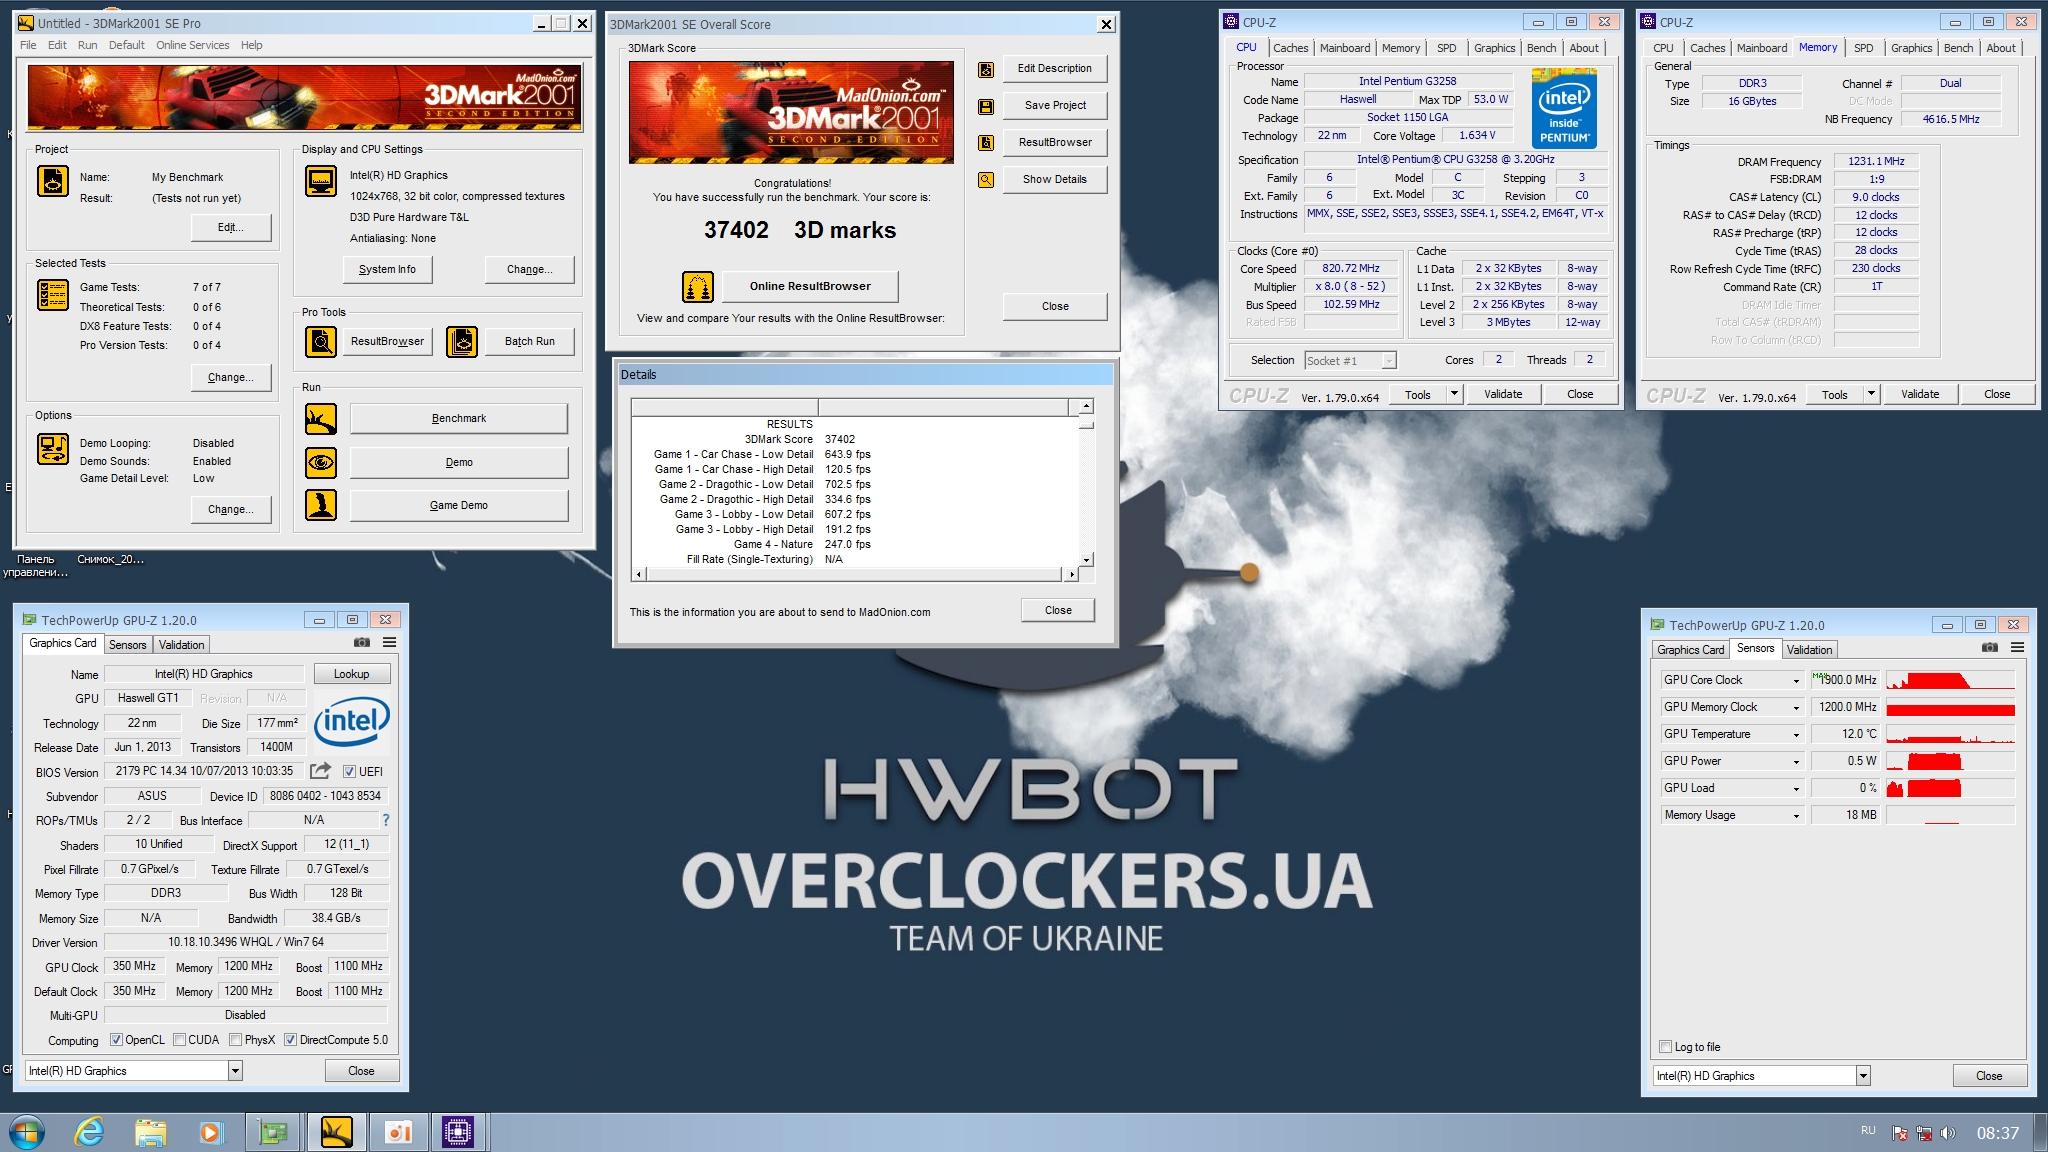This screenshot has height=1152, width=2048.
Task: Toggle the CUDA checkbox in GPU-Z
Action: (179, 1040)
